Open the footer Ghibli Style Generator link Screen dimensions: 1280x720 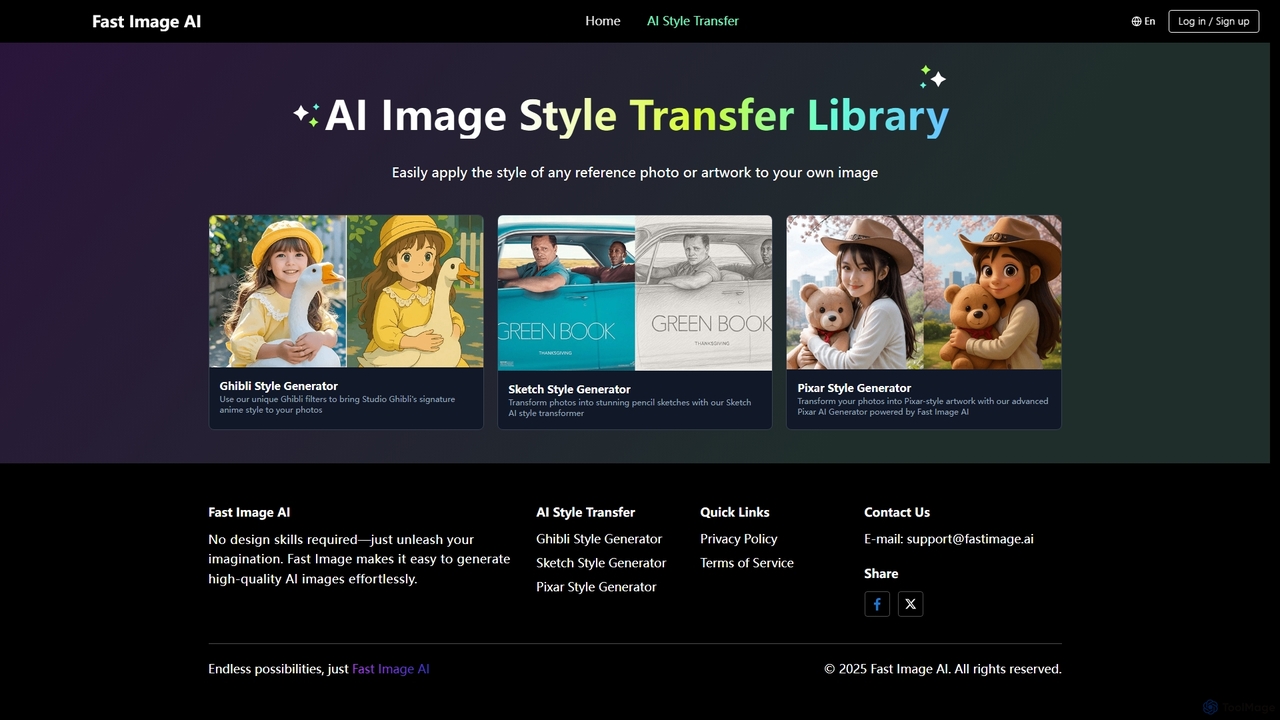point(599,539)
